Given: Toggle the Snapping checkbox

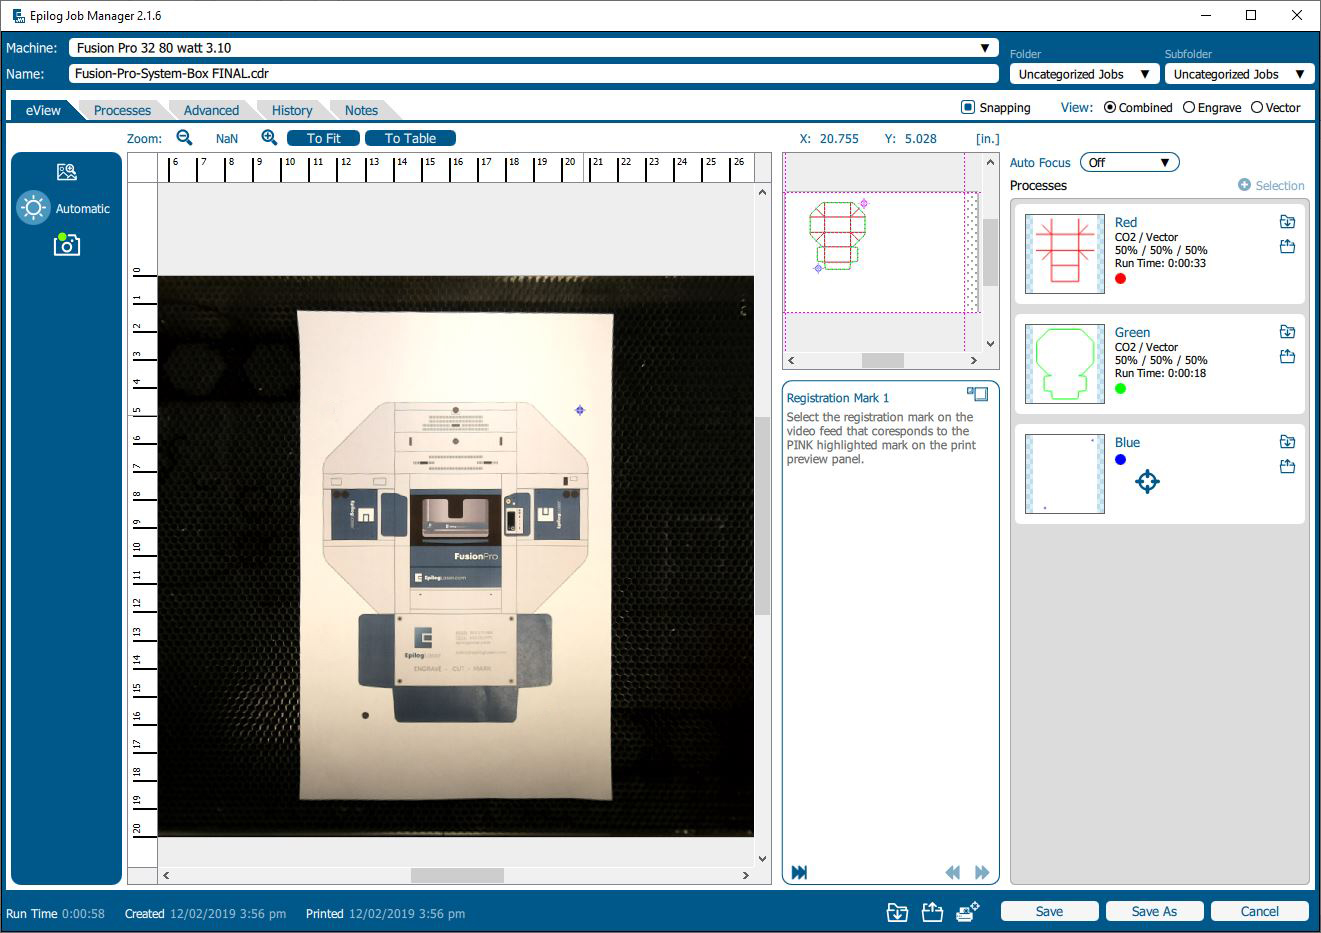Looking at the screenshot, I should [967, 107].
